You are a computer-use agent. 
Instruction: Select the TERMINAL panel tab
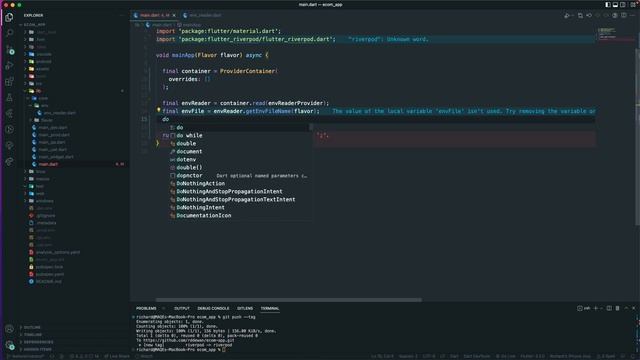(270, 308)
